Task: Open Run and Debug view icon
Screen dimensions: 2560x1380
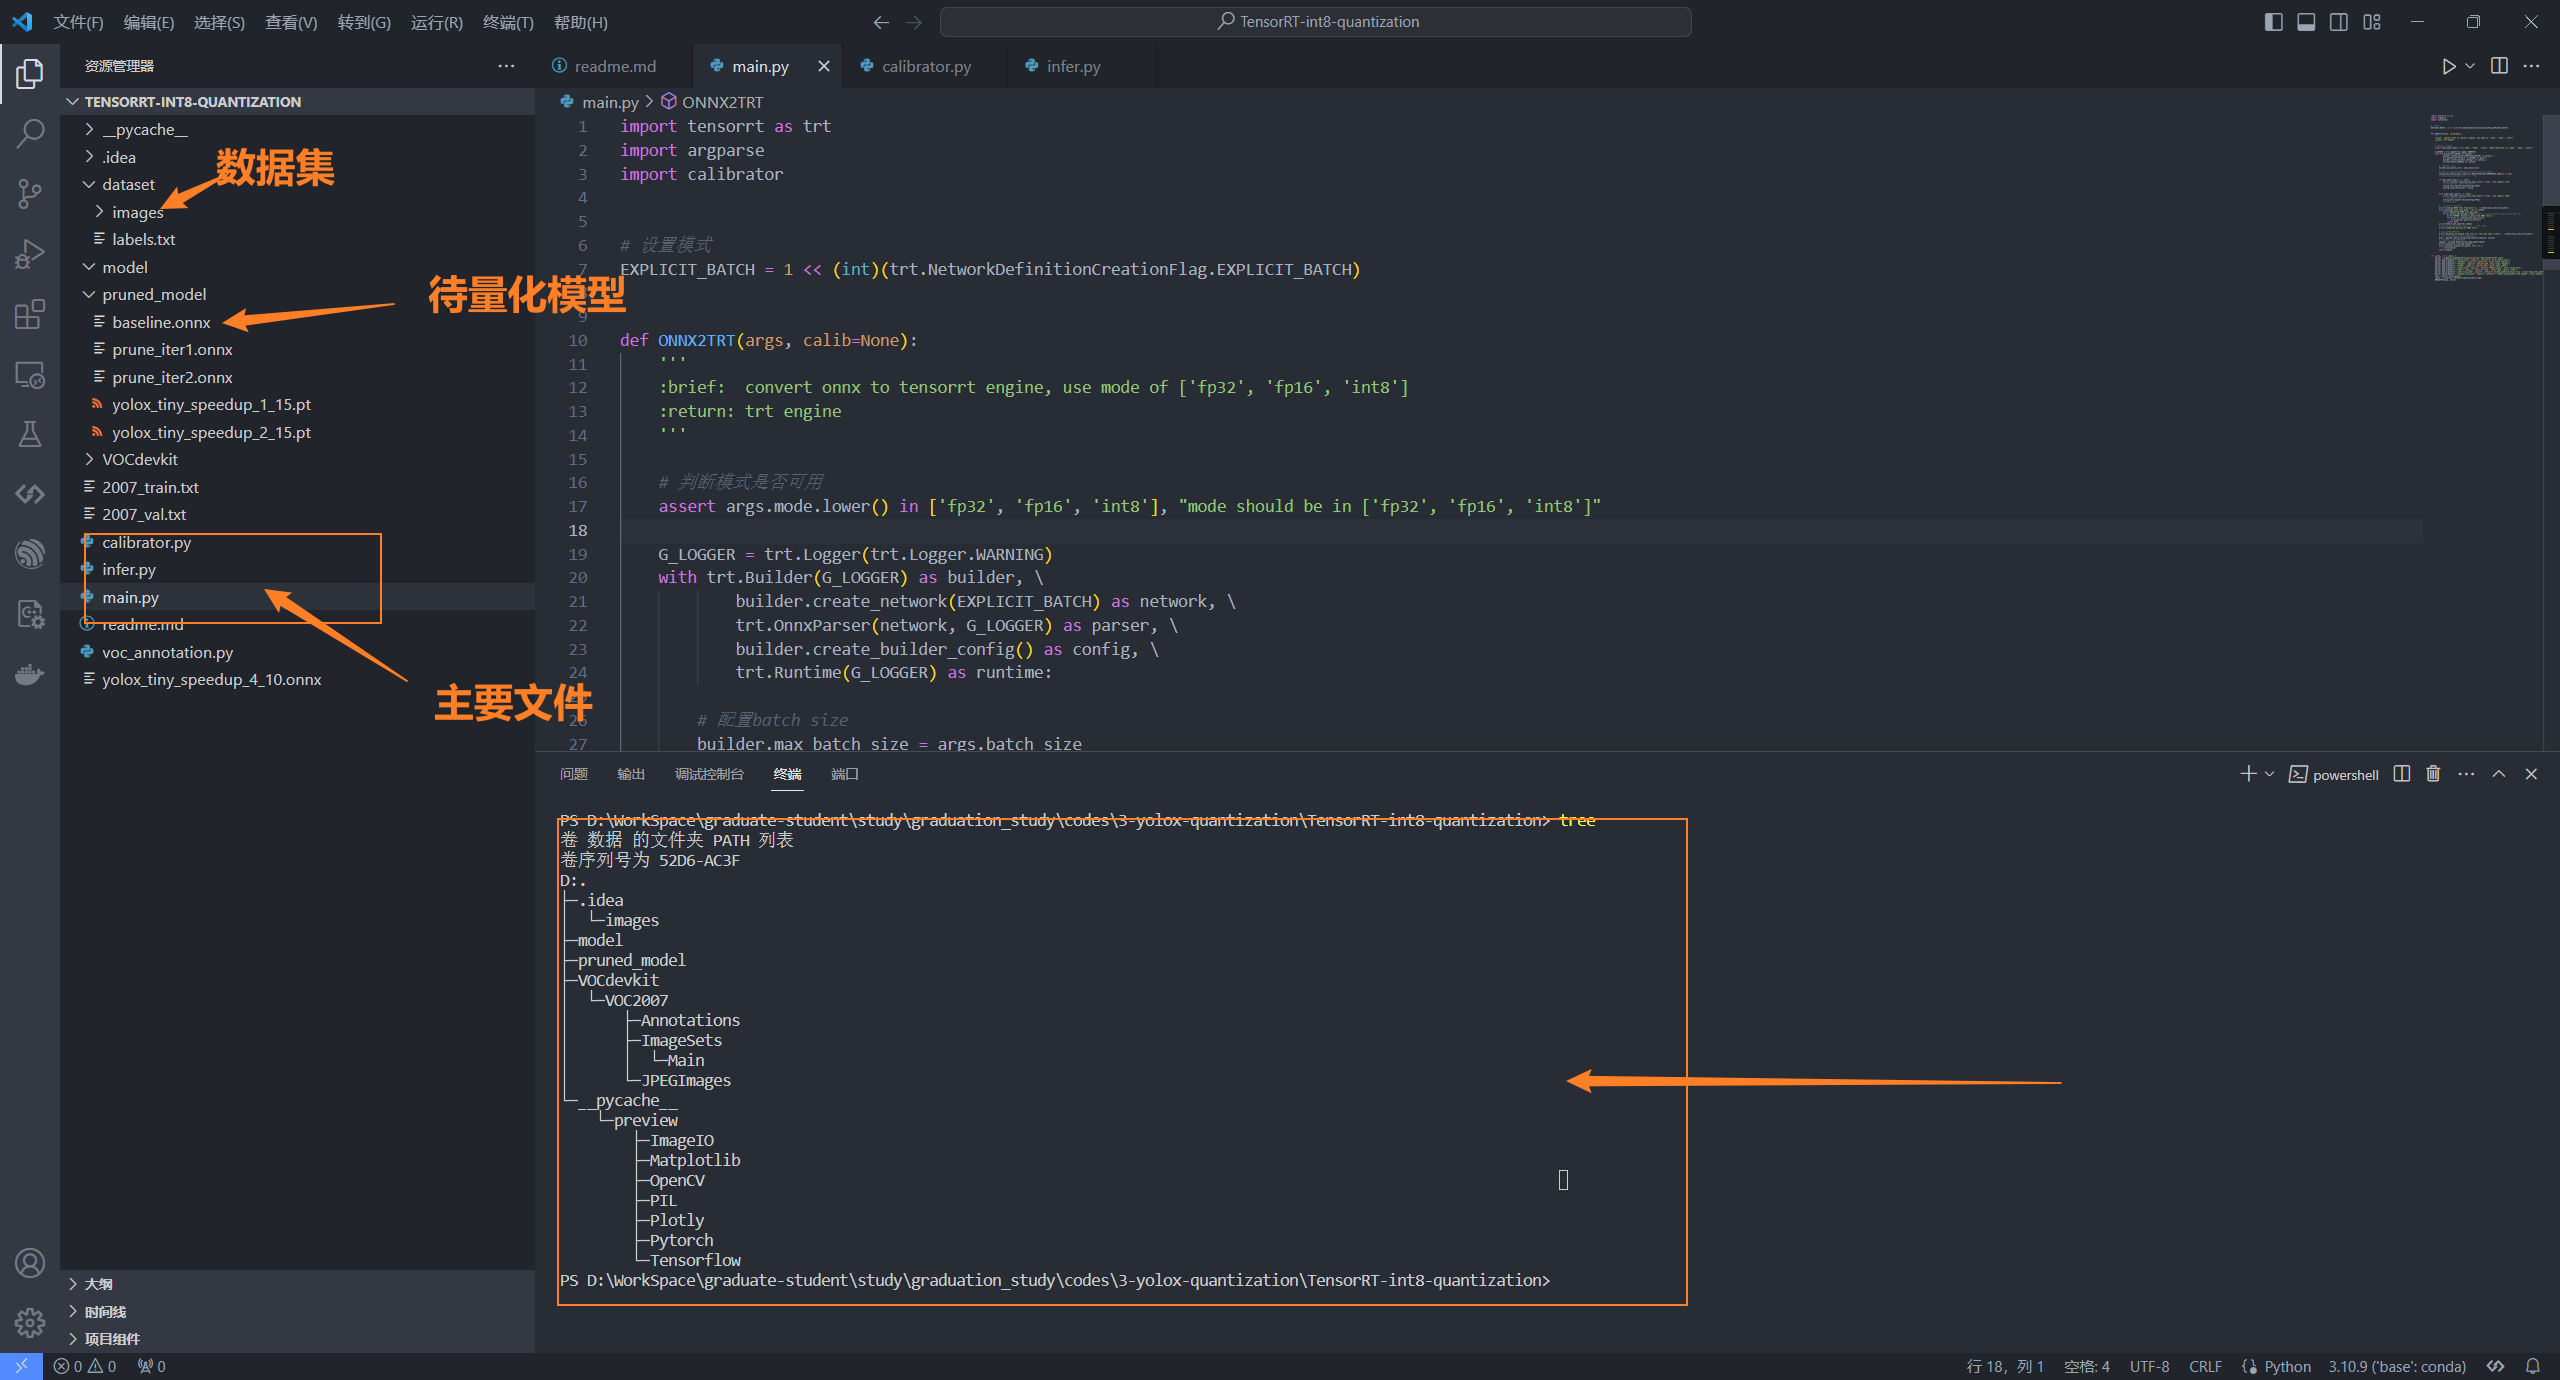Action: click(30, 254)
